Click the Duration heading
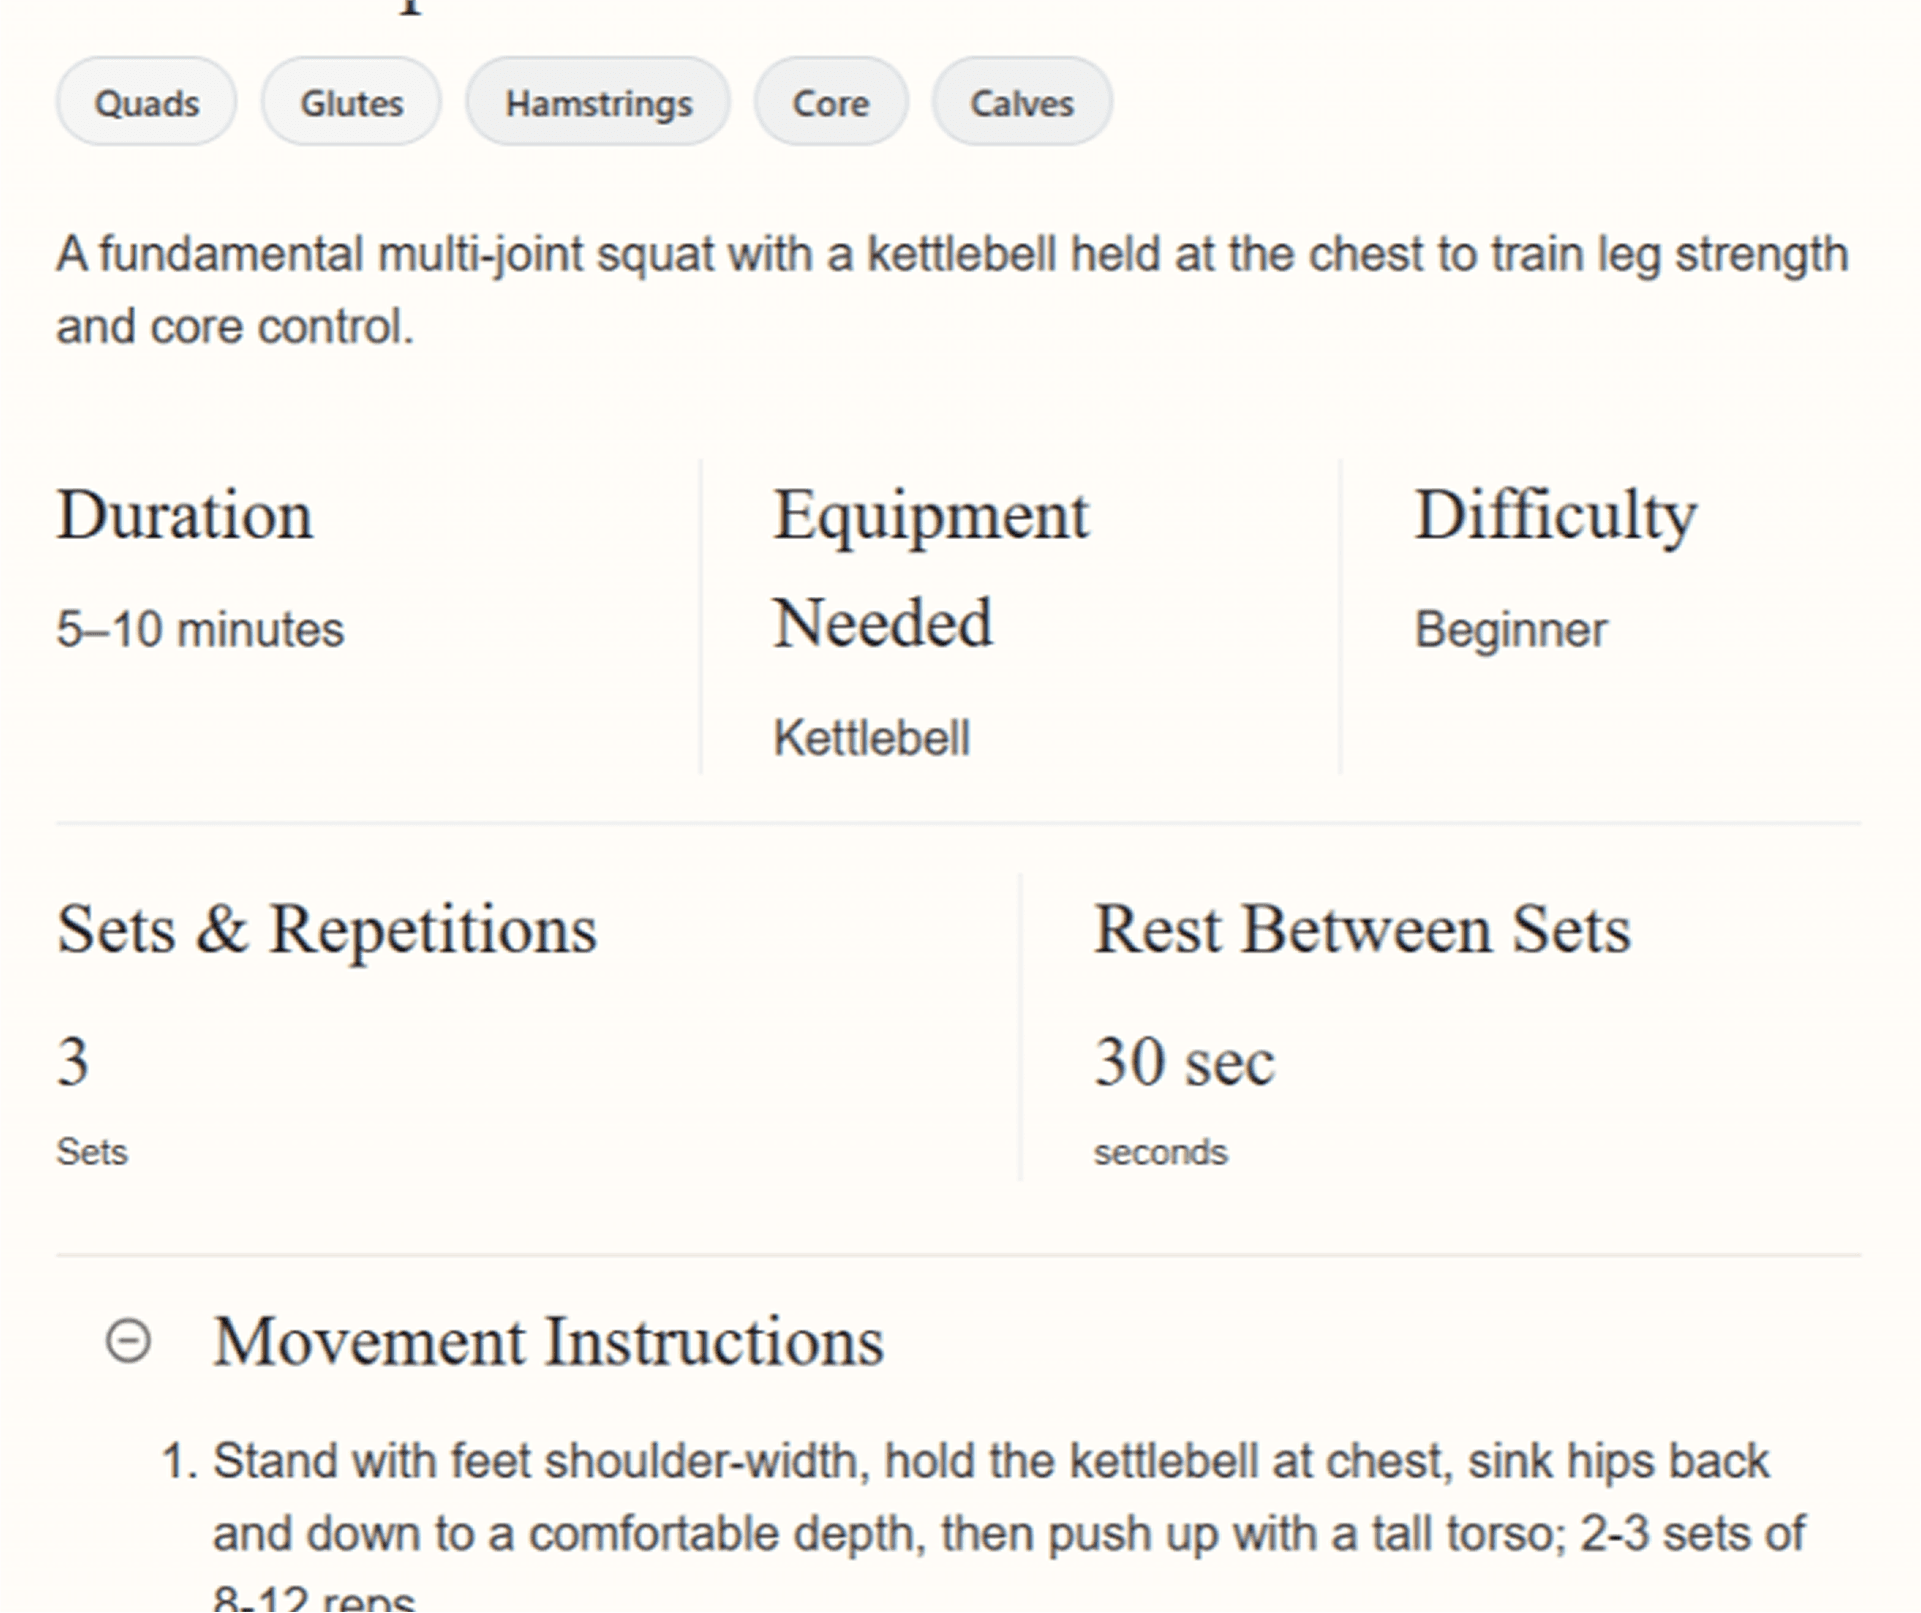 click(184, 516)
